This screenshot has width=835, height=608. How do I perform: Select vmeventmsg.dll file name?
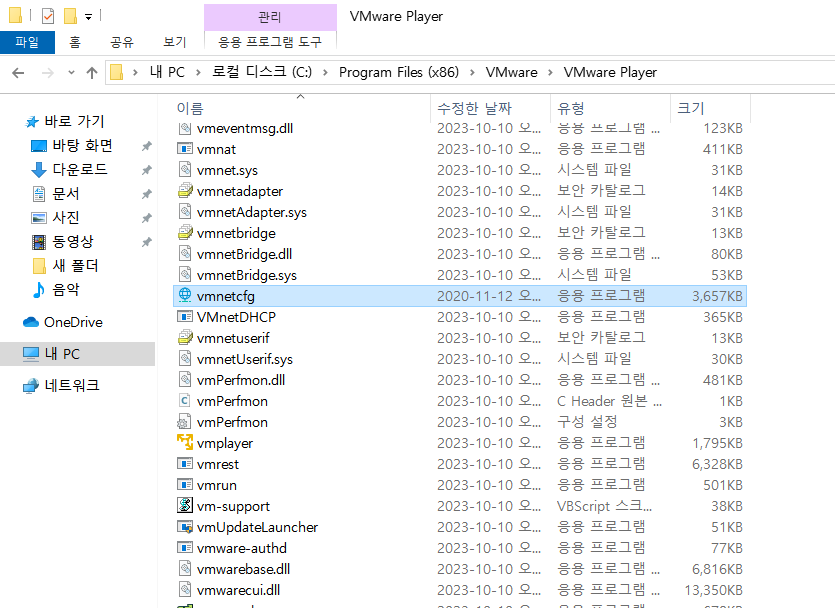click(244, 128)
